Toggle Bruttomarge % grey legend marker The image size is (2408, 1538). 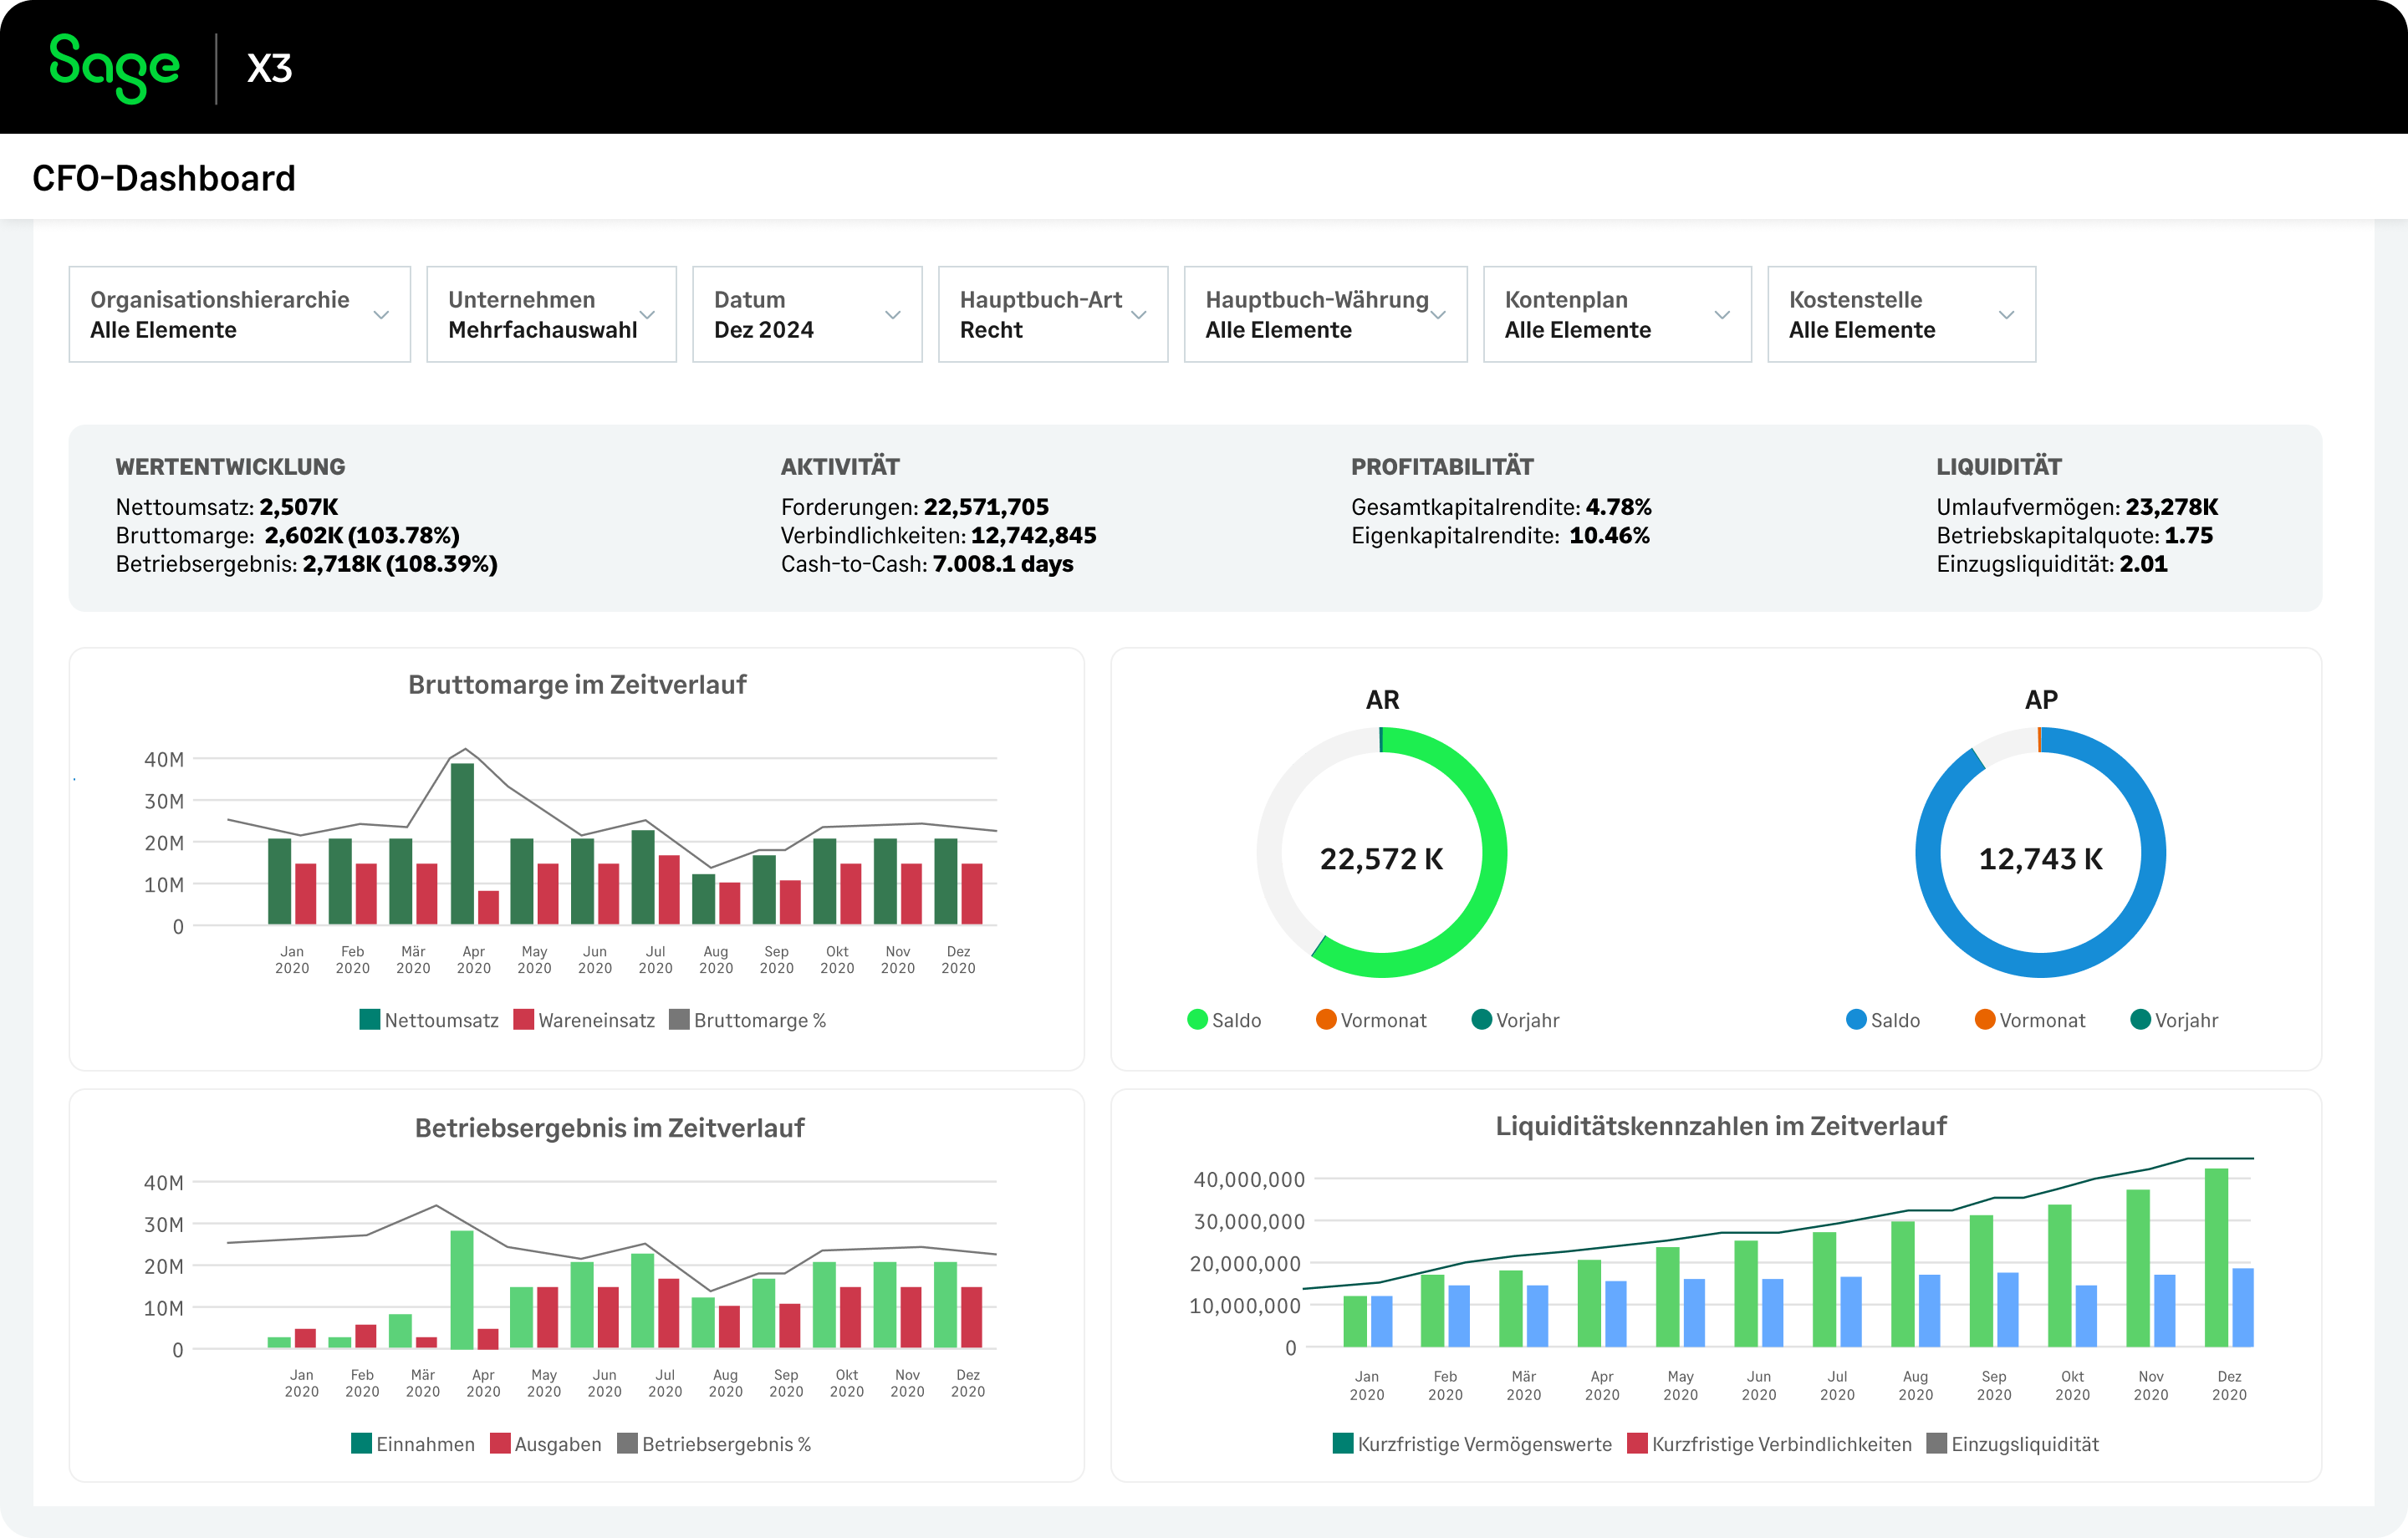(679, 1020)
